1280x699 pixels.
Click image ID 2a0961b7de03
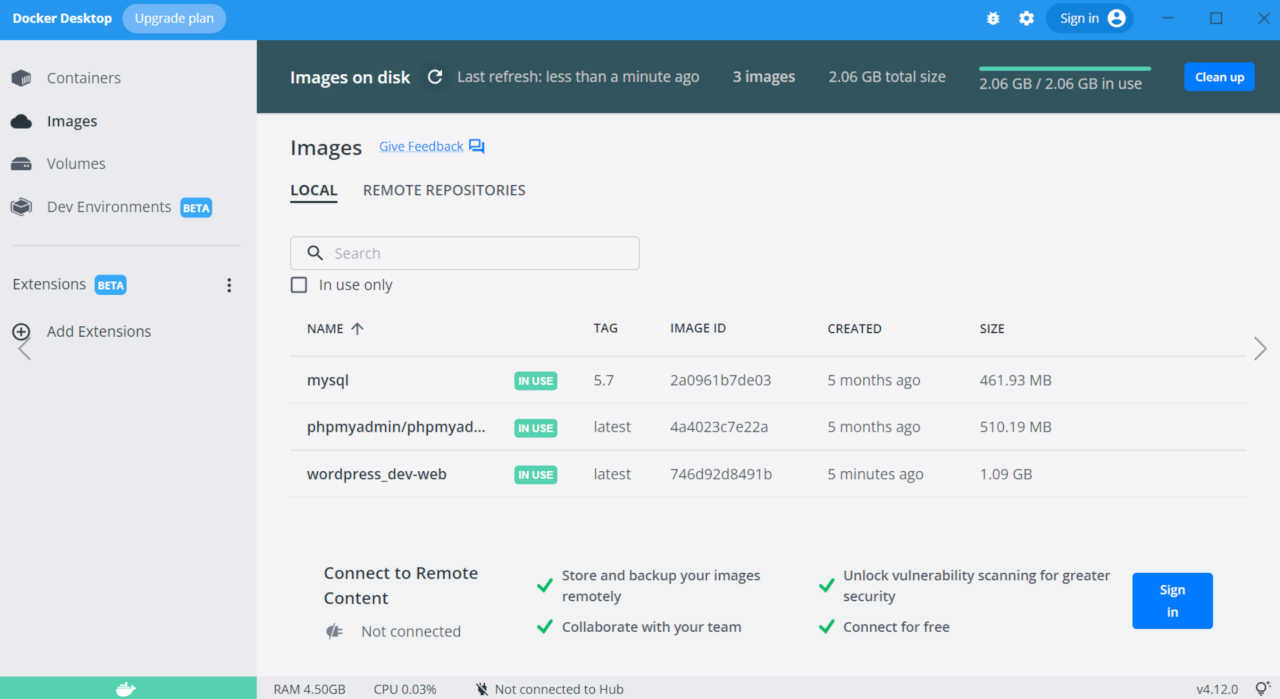[720, 380]
